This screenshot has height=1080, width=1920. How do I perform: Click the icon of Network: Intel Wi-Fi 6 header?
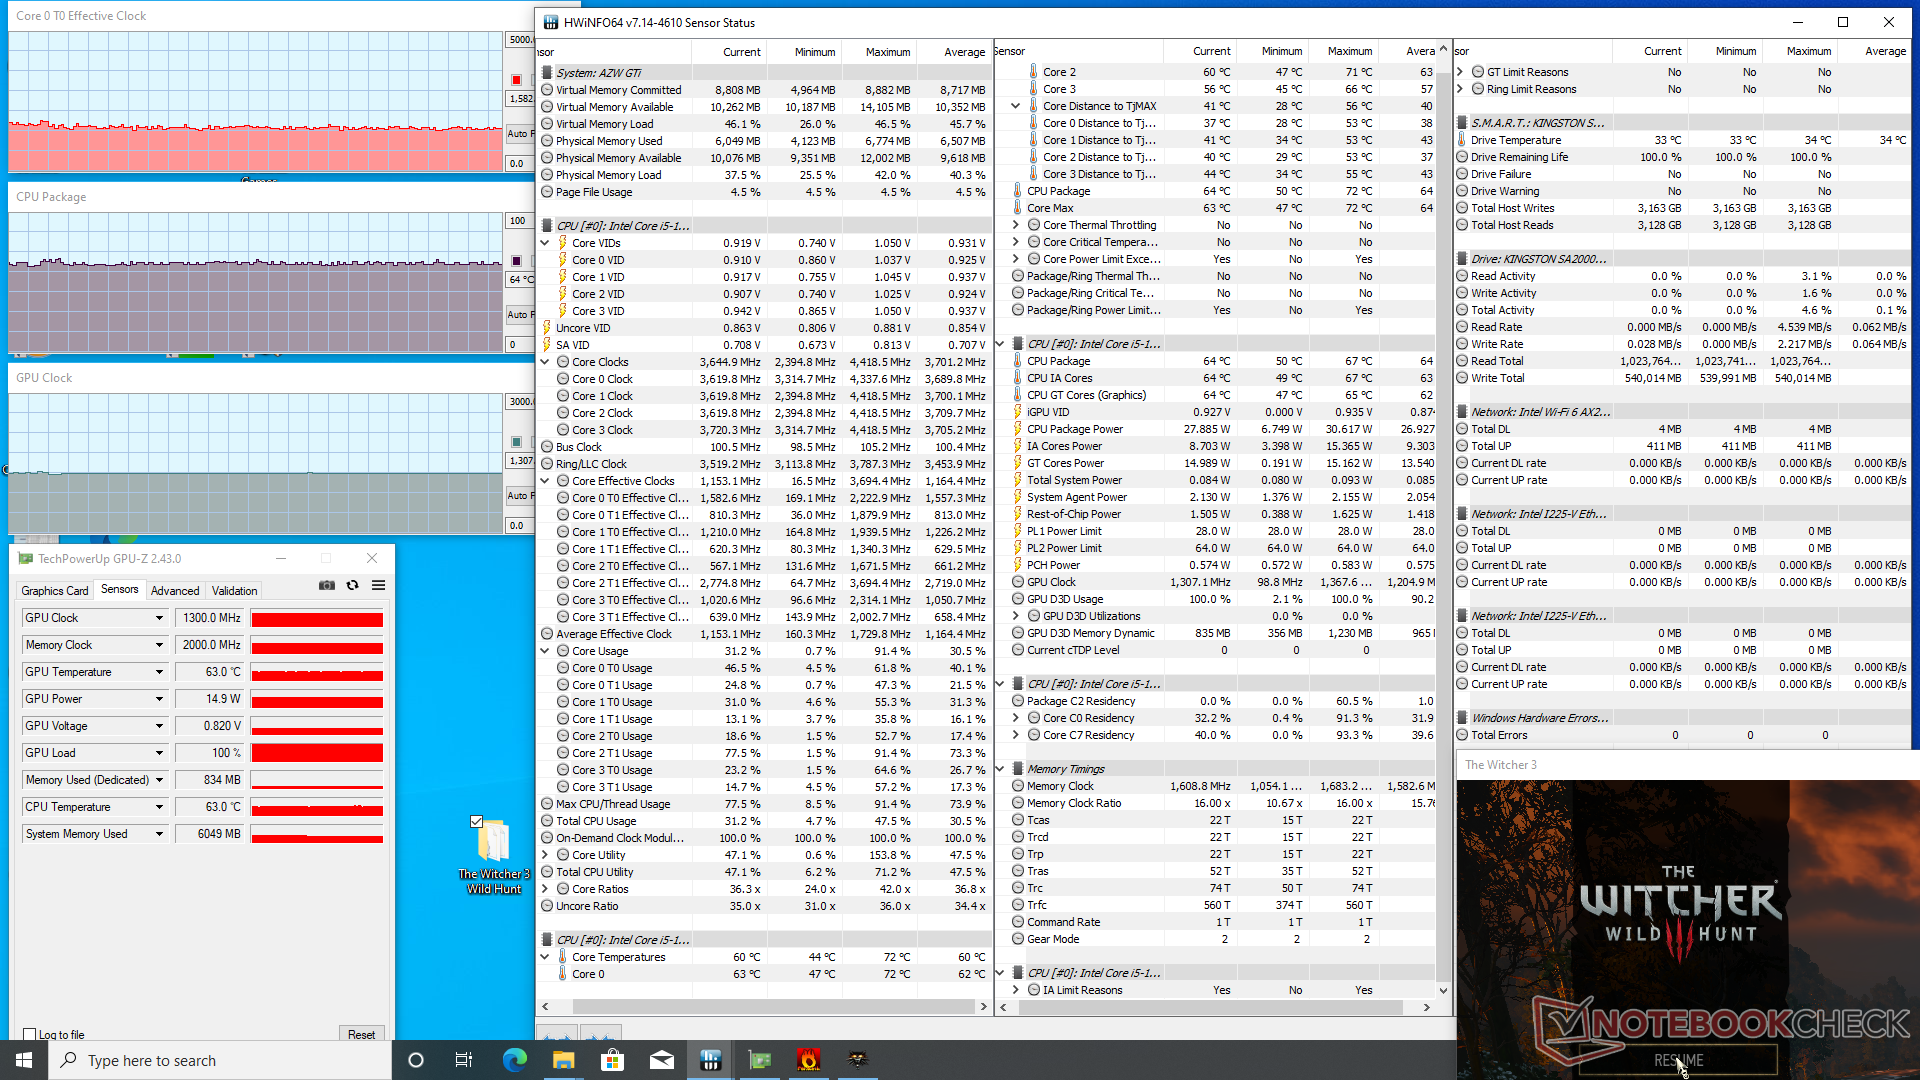click(x=1462, y=412)
